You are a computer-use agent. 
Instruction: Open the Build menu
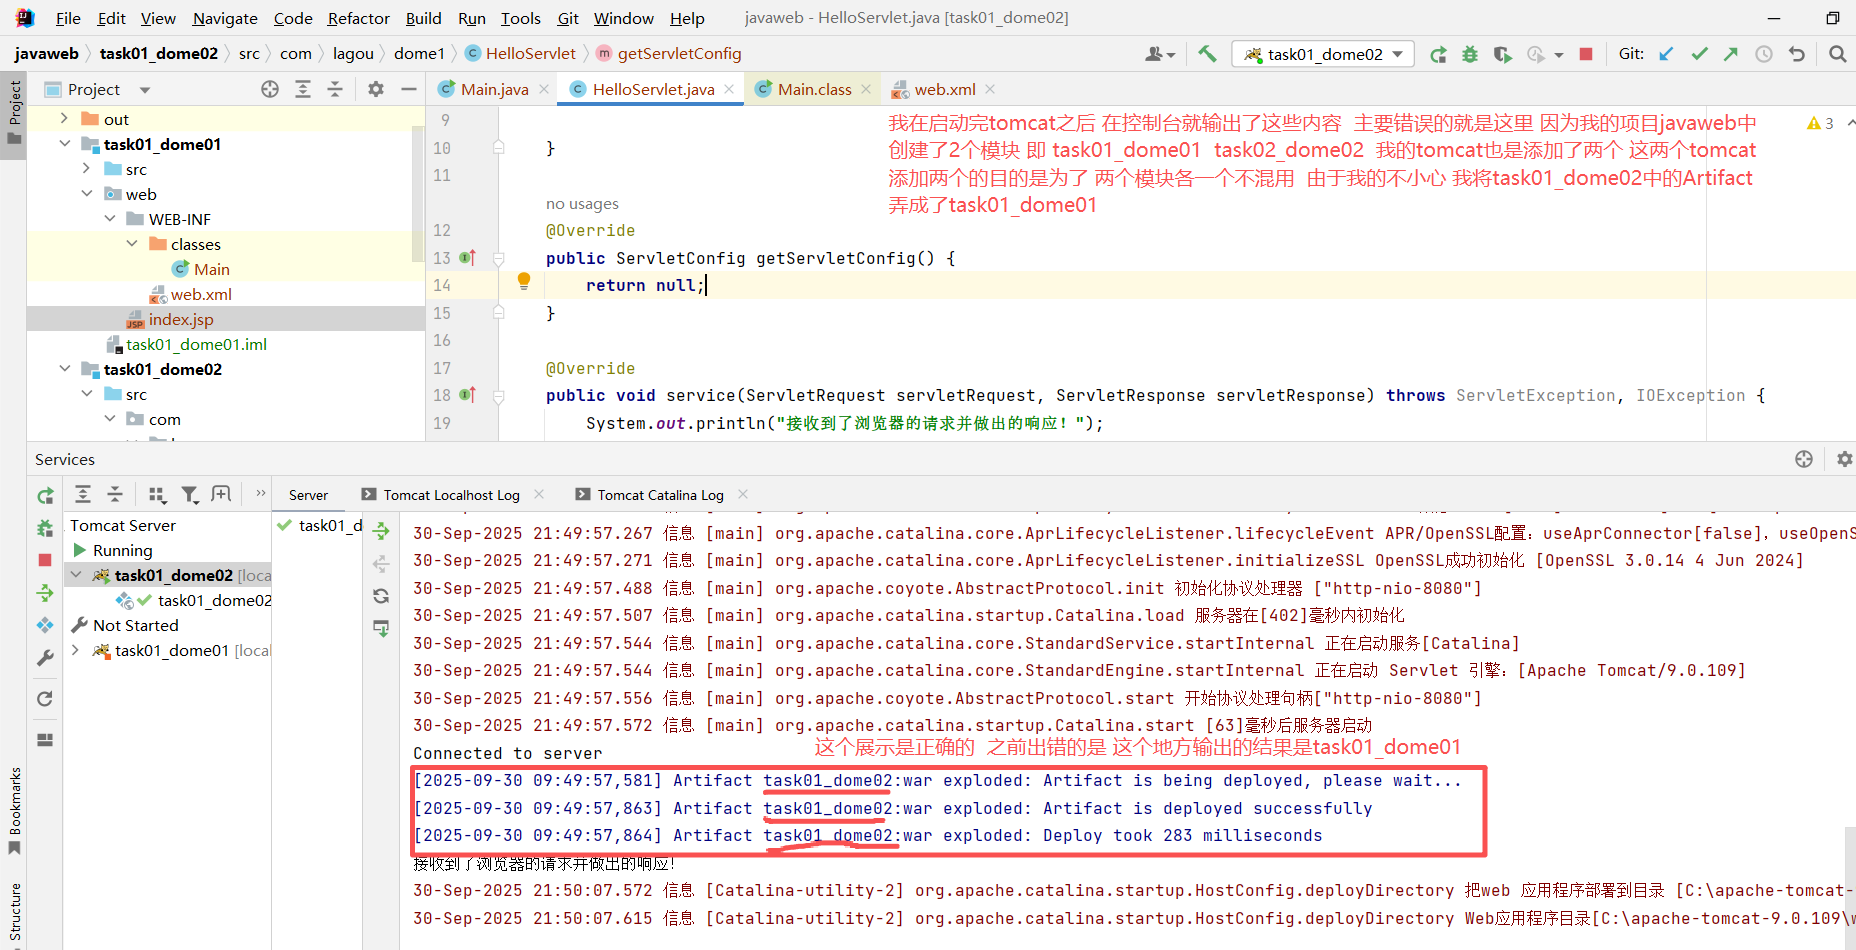click(x=423, y=18)
